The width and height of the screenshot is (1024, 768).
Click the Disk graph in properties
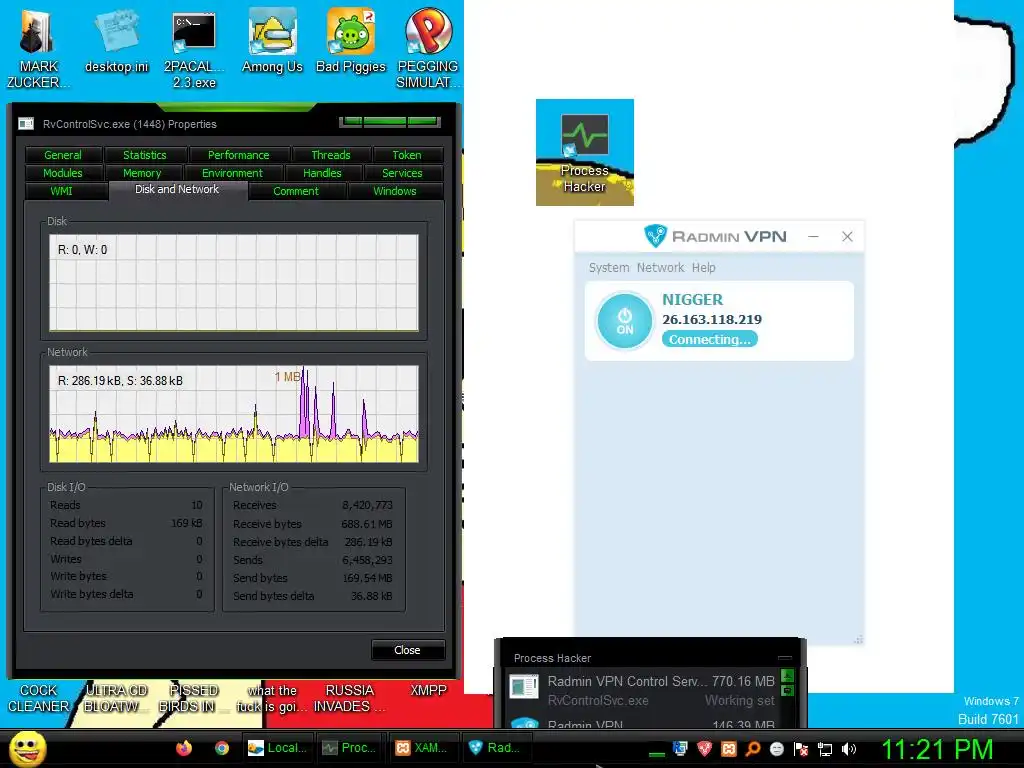234,283
